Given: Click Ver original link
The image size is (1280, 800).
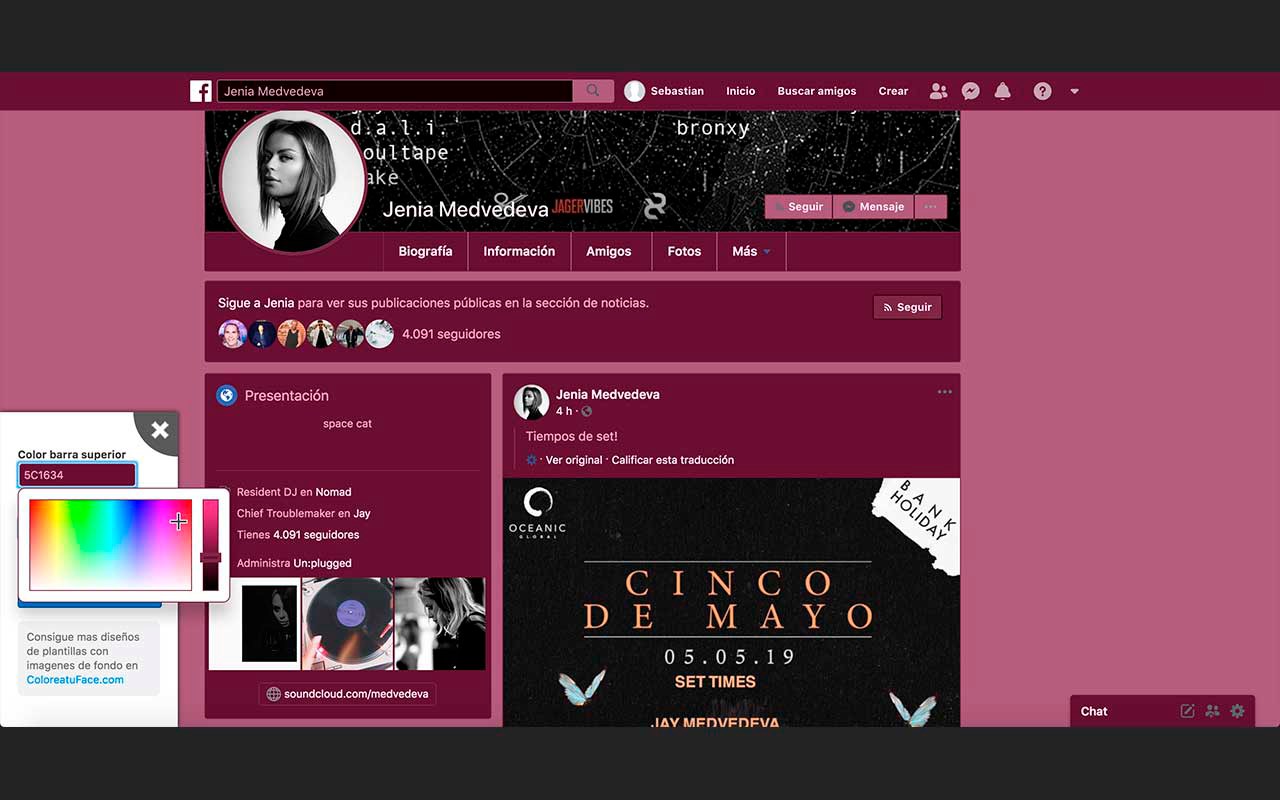Looking at the screenshot, I should [x=574, y=460].
